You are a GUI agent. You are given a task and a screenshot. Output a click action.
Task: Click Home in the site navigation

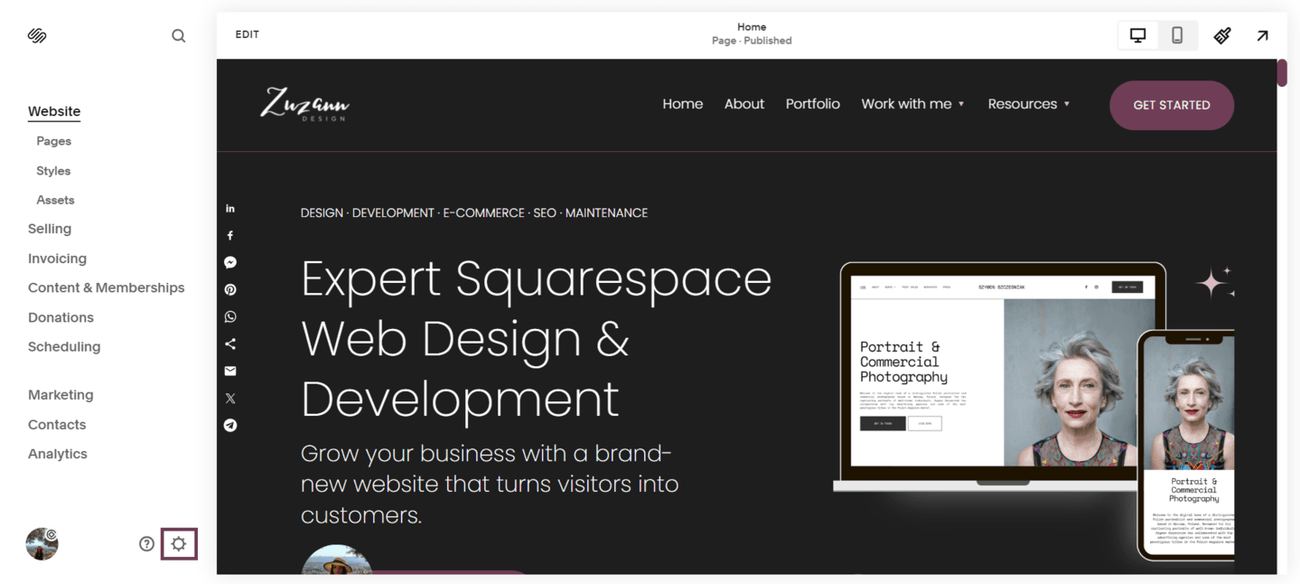(682, 104)
